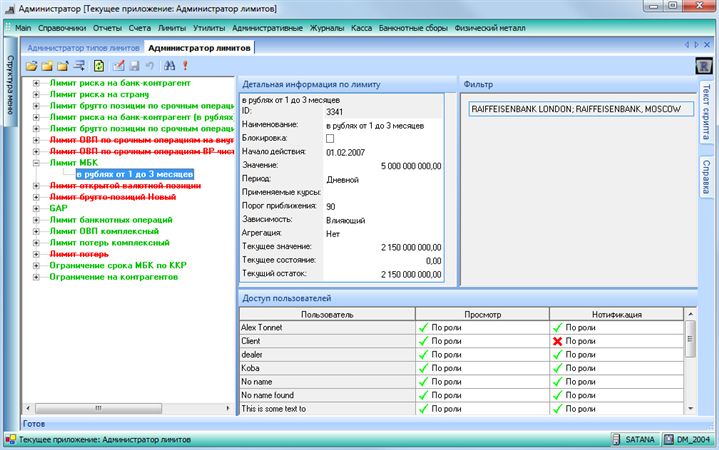This screenshot has width=719, height=450.
Task: Click the status bar application icon
Action: pyautogui.click(x=11, y=439)
